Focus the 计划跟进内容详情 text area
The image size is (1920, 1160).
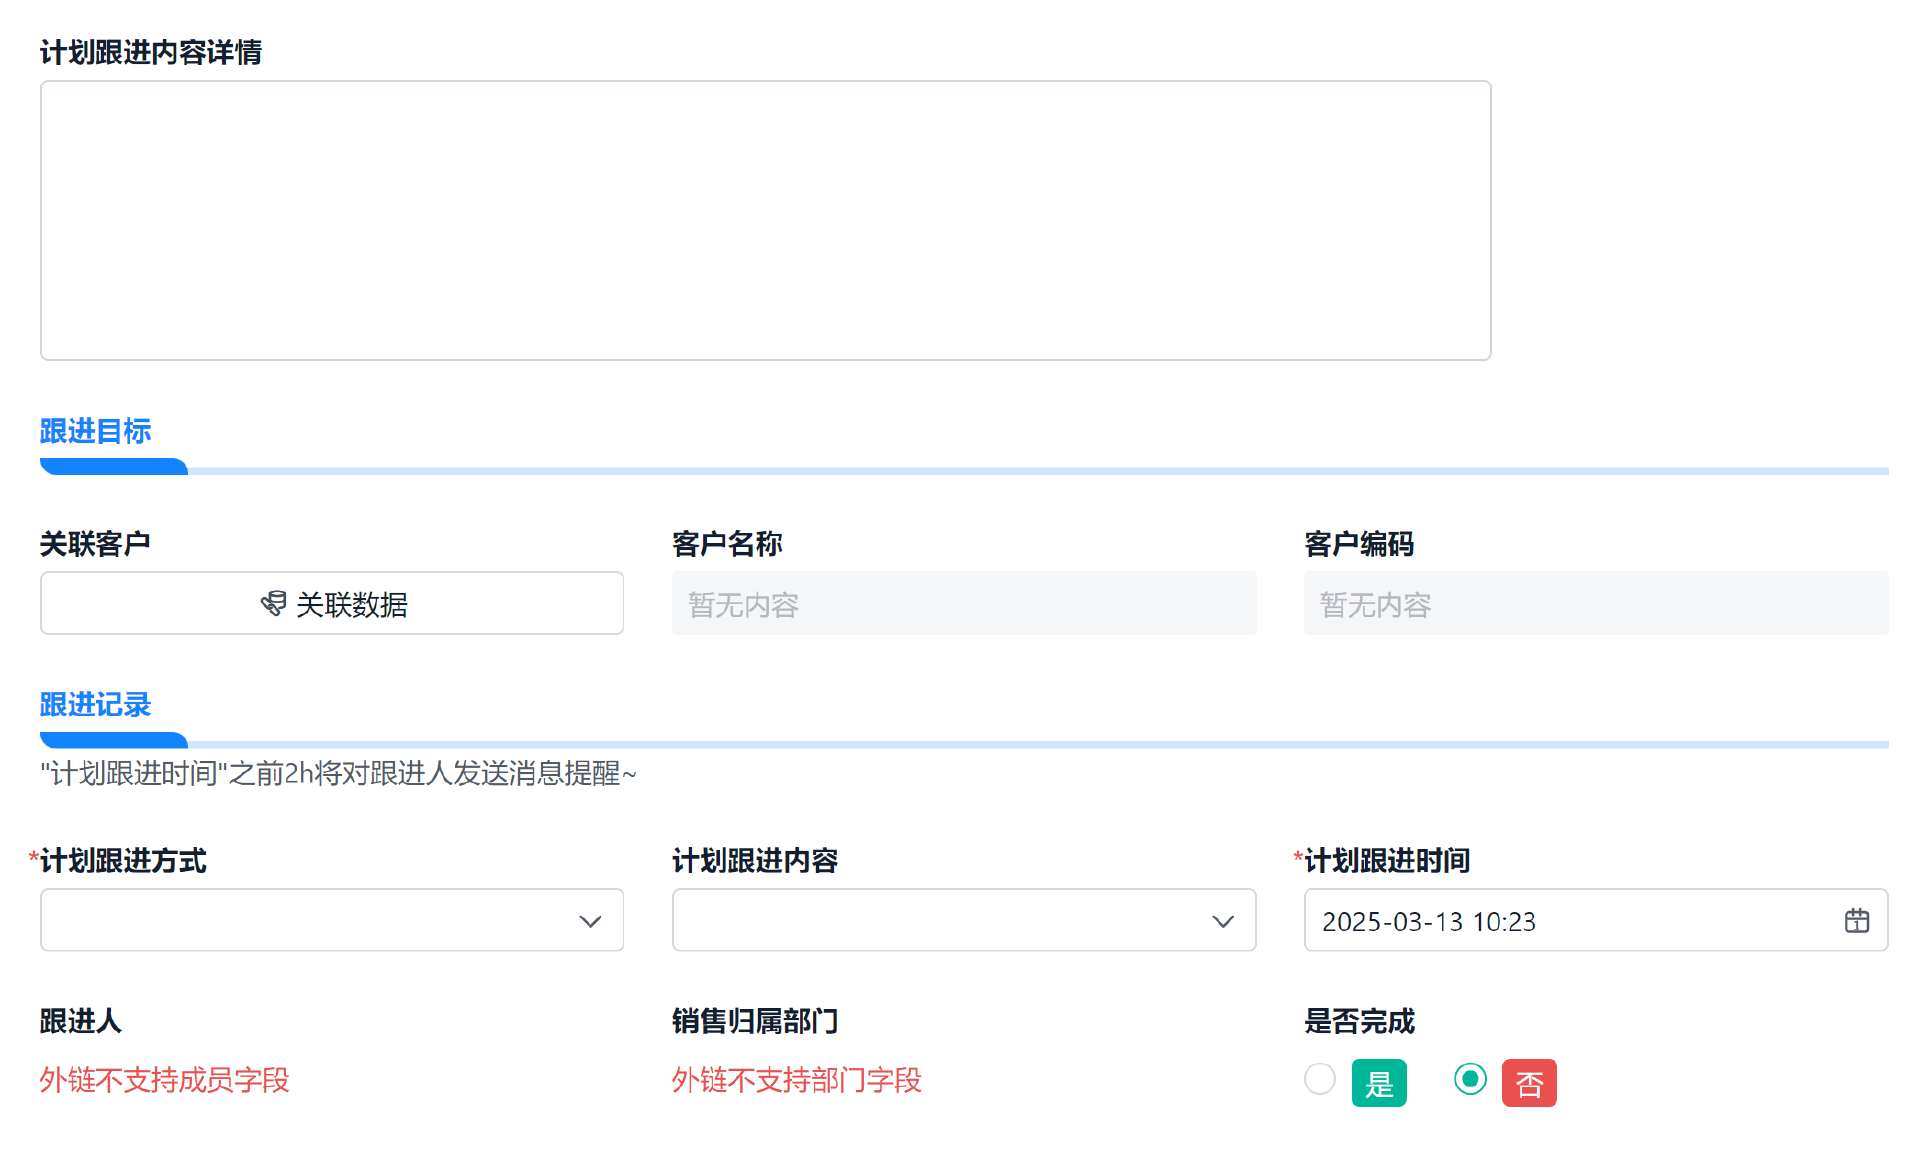pyautogui.click(x=765, y=220)
